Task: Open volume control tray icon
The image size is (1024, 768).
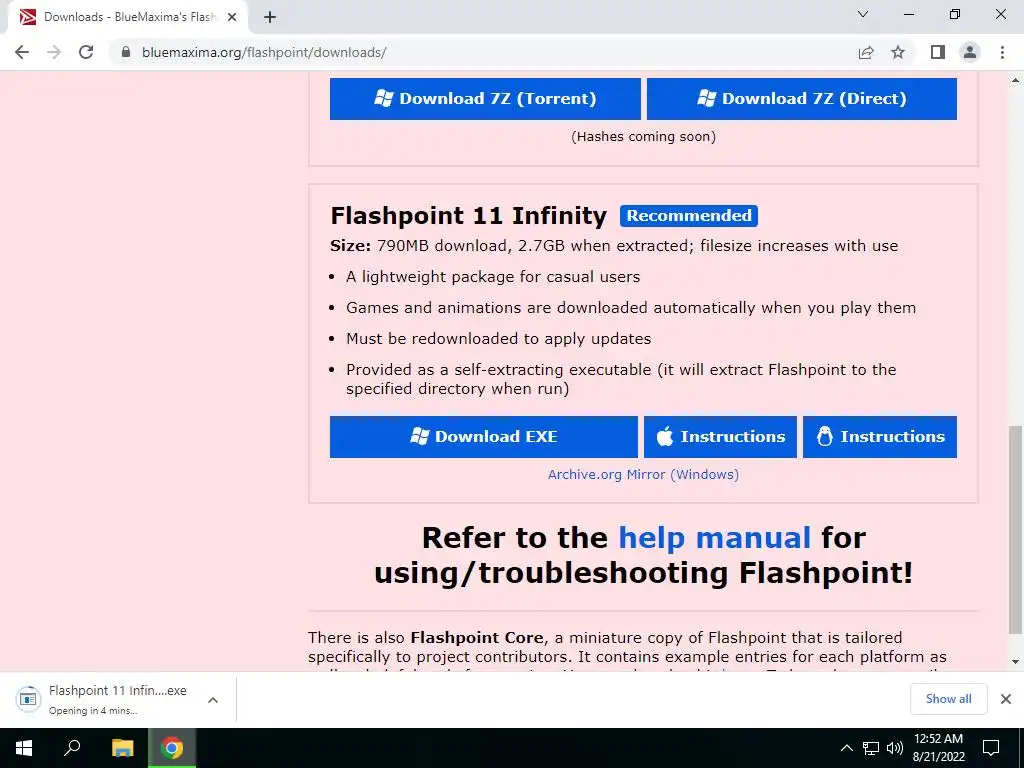Action: click(895, 748)
